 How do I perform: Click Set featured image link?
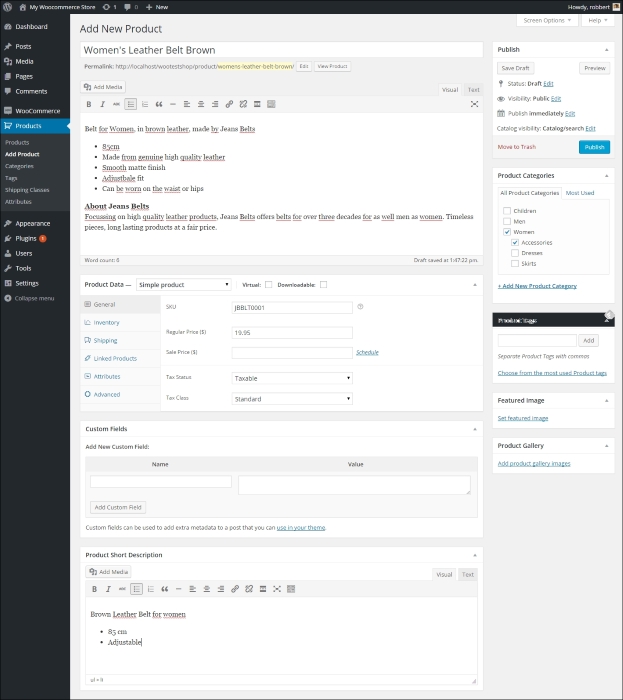523,418
